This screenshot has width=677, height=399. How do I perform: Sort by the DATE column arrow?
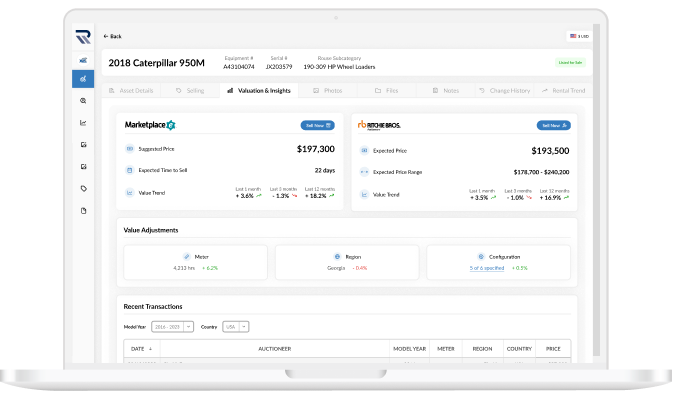151,349
